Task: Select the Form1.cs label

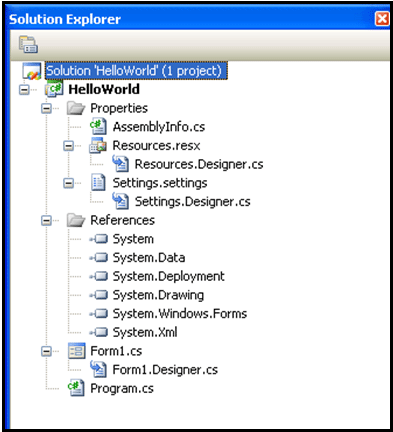Action: (x=116, y=351)
